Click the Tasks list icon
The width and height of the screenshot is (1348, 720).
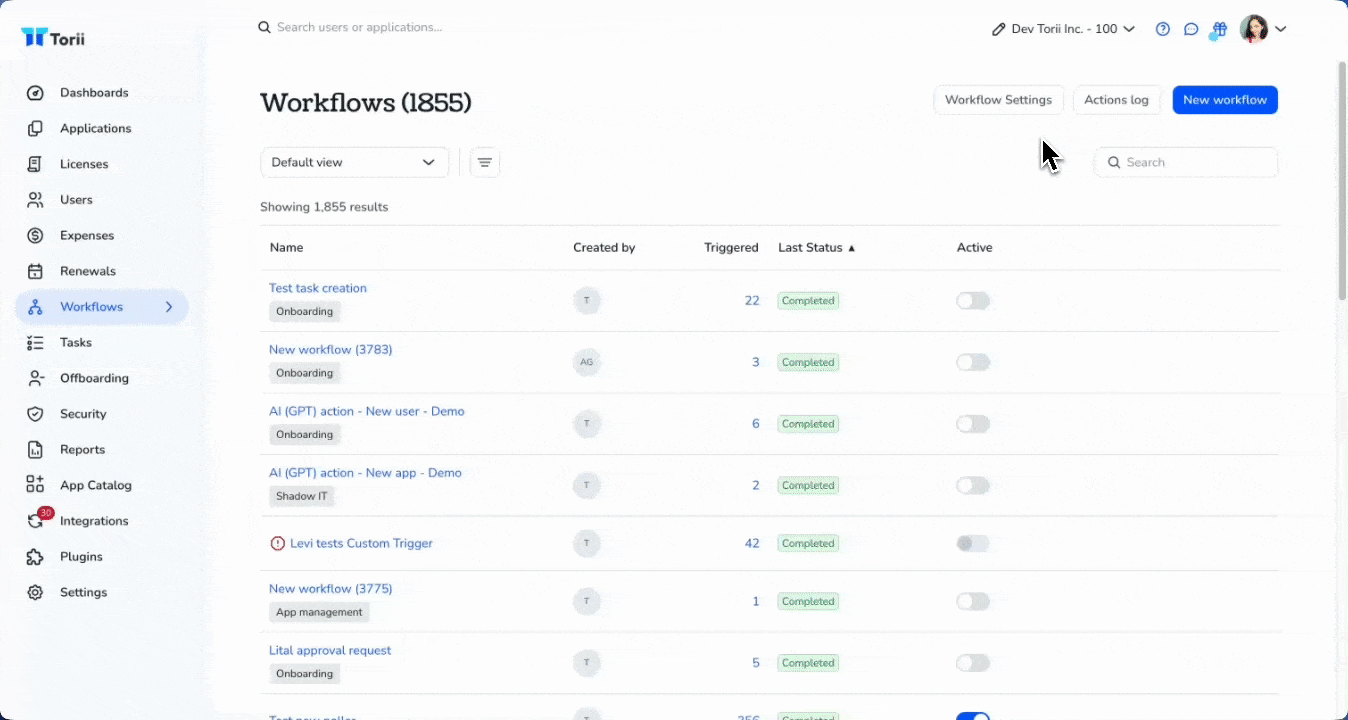pos(35,343)
